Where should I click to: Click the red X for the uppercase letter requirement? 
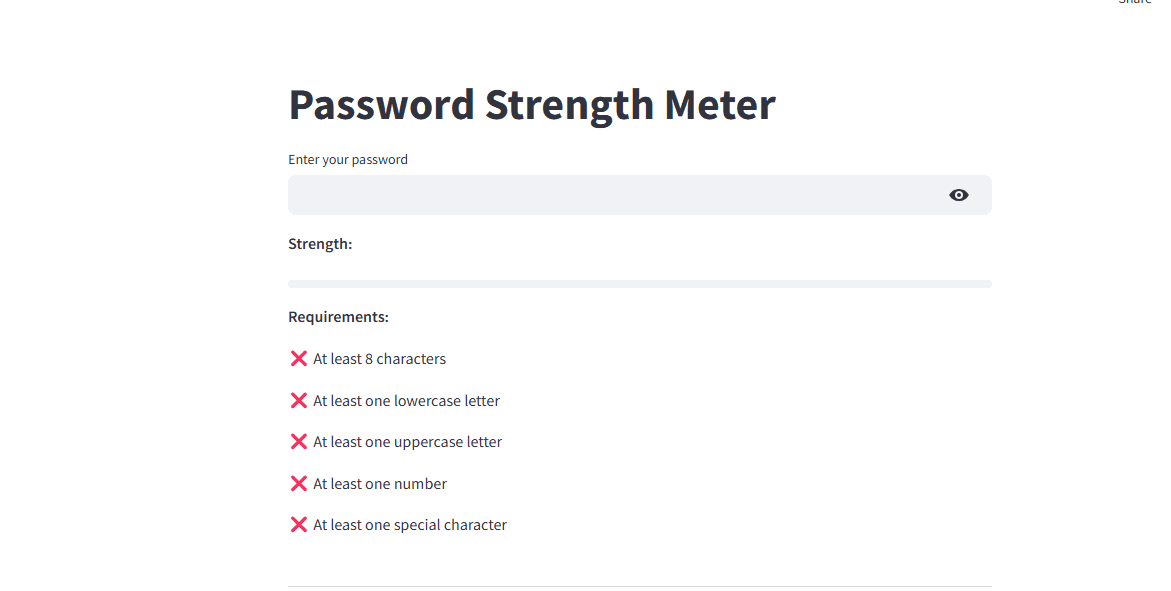[298, 441]
